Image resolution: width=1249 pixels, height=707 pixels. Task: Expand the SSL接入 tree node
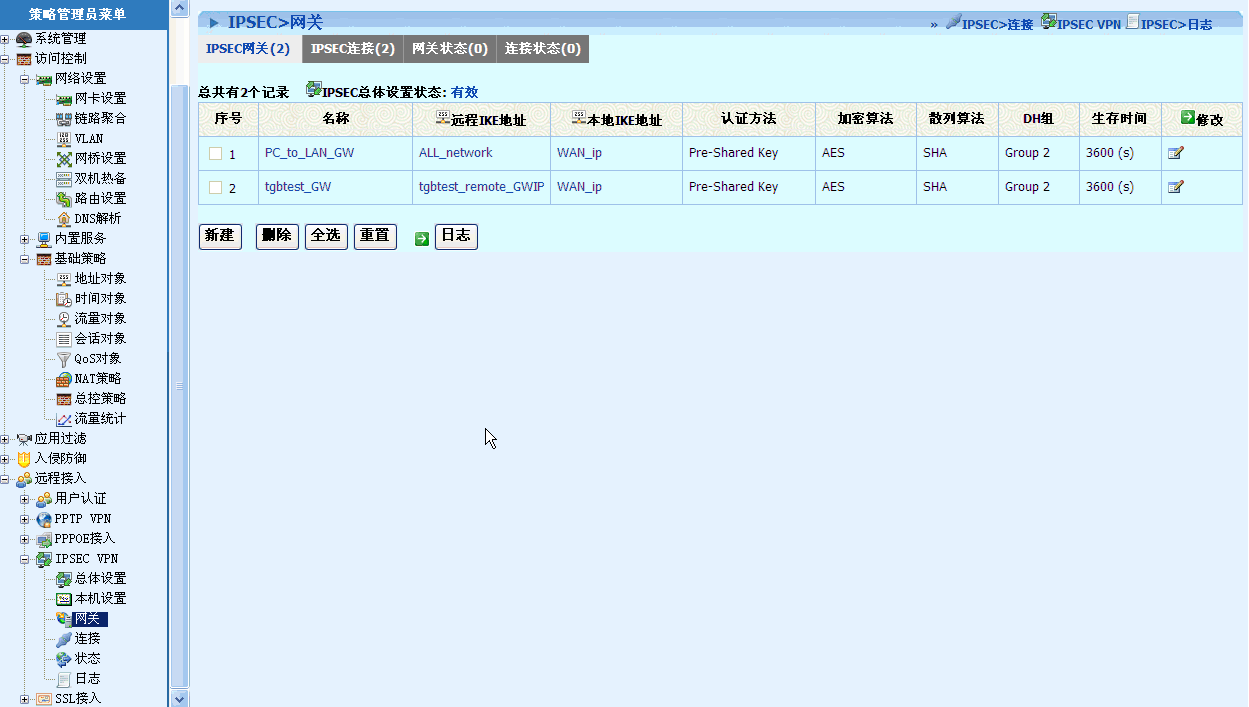[25, 699]
